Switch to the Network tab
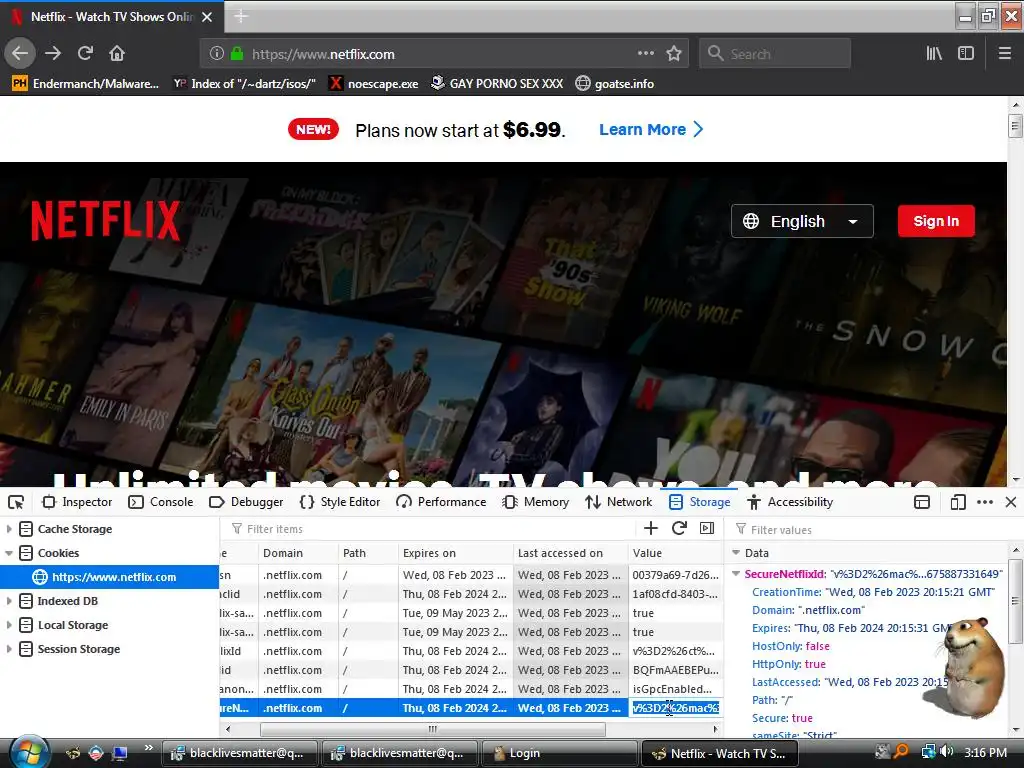 (x=618, y=502)
